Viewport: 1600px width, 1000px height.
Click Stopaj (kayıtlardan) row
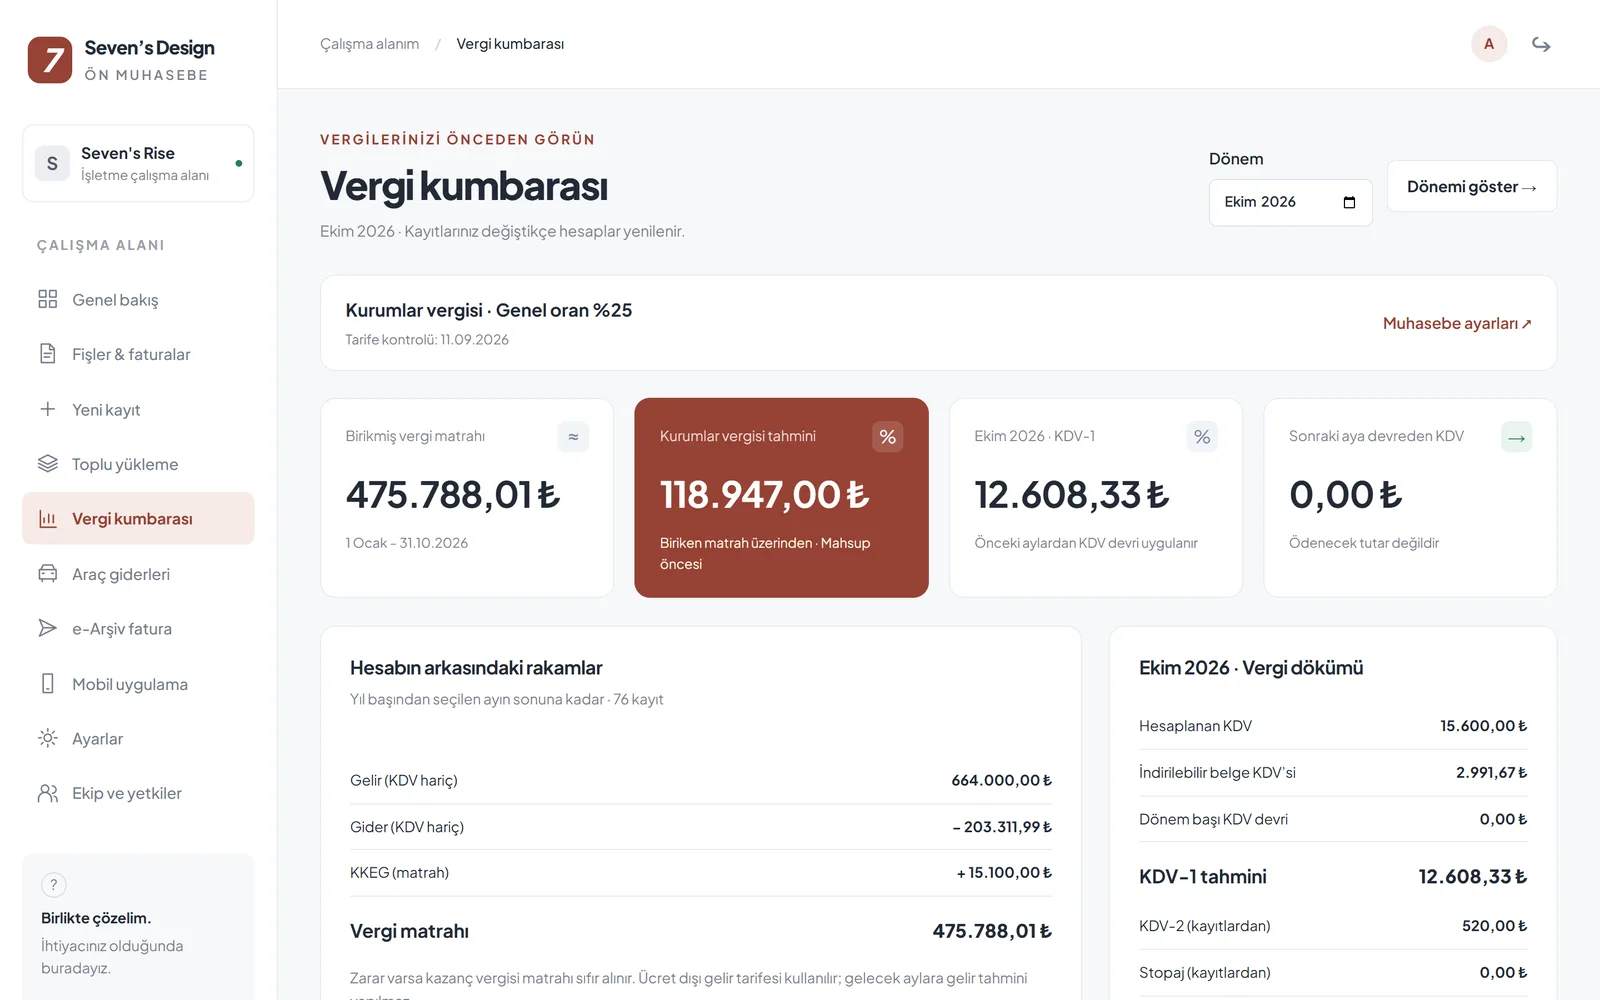(1333, 973)
